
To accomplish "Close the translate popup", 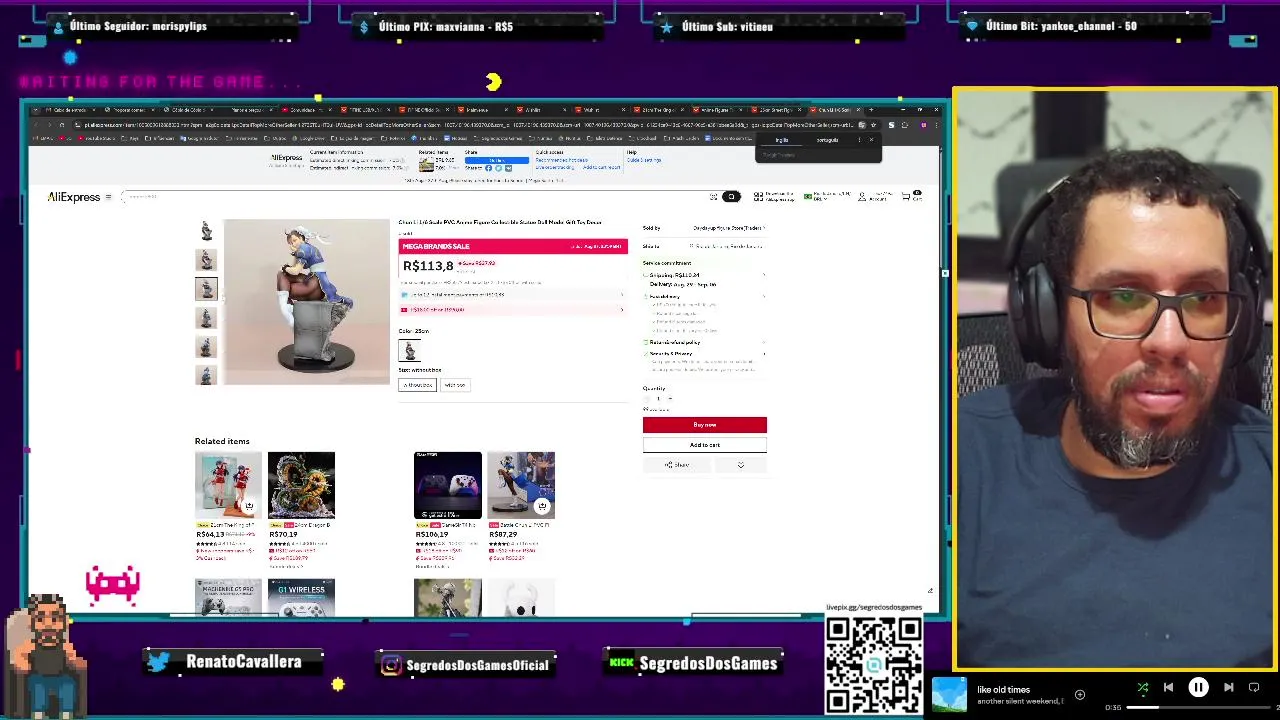I will pos(872,139).
